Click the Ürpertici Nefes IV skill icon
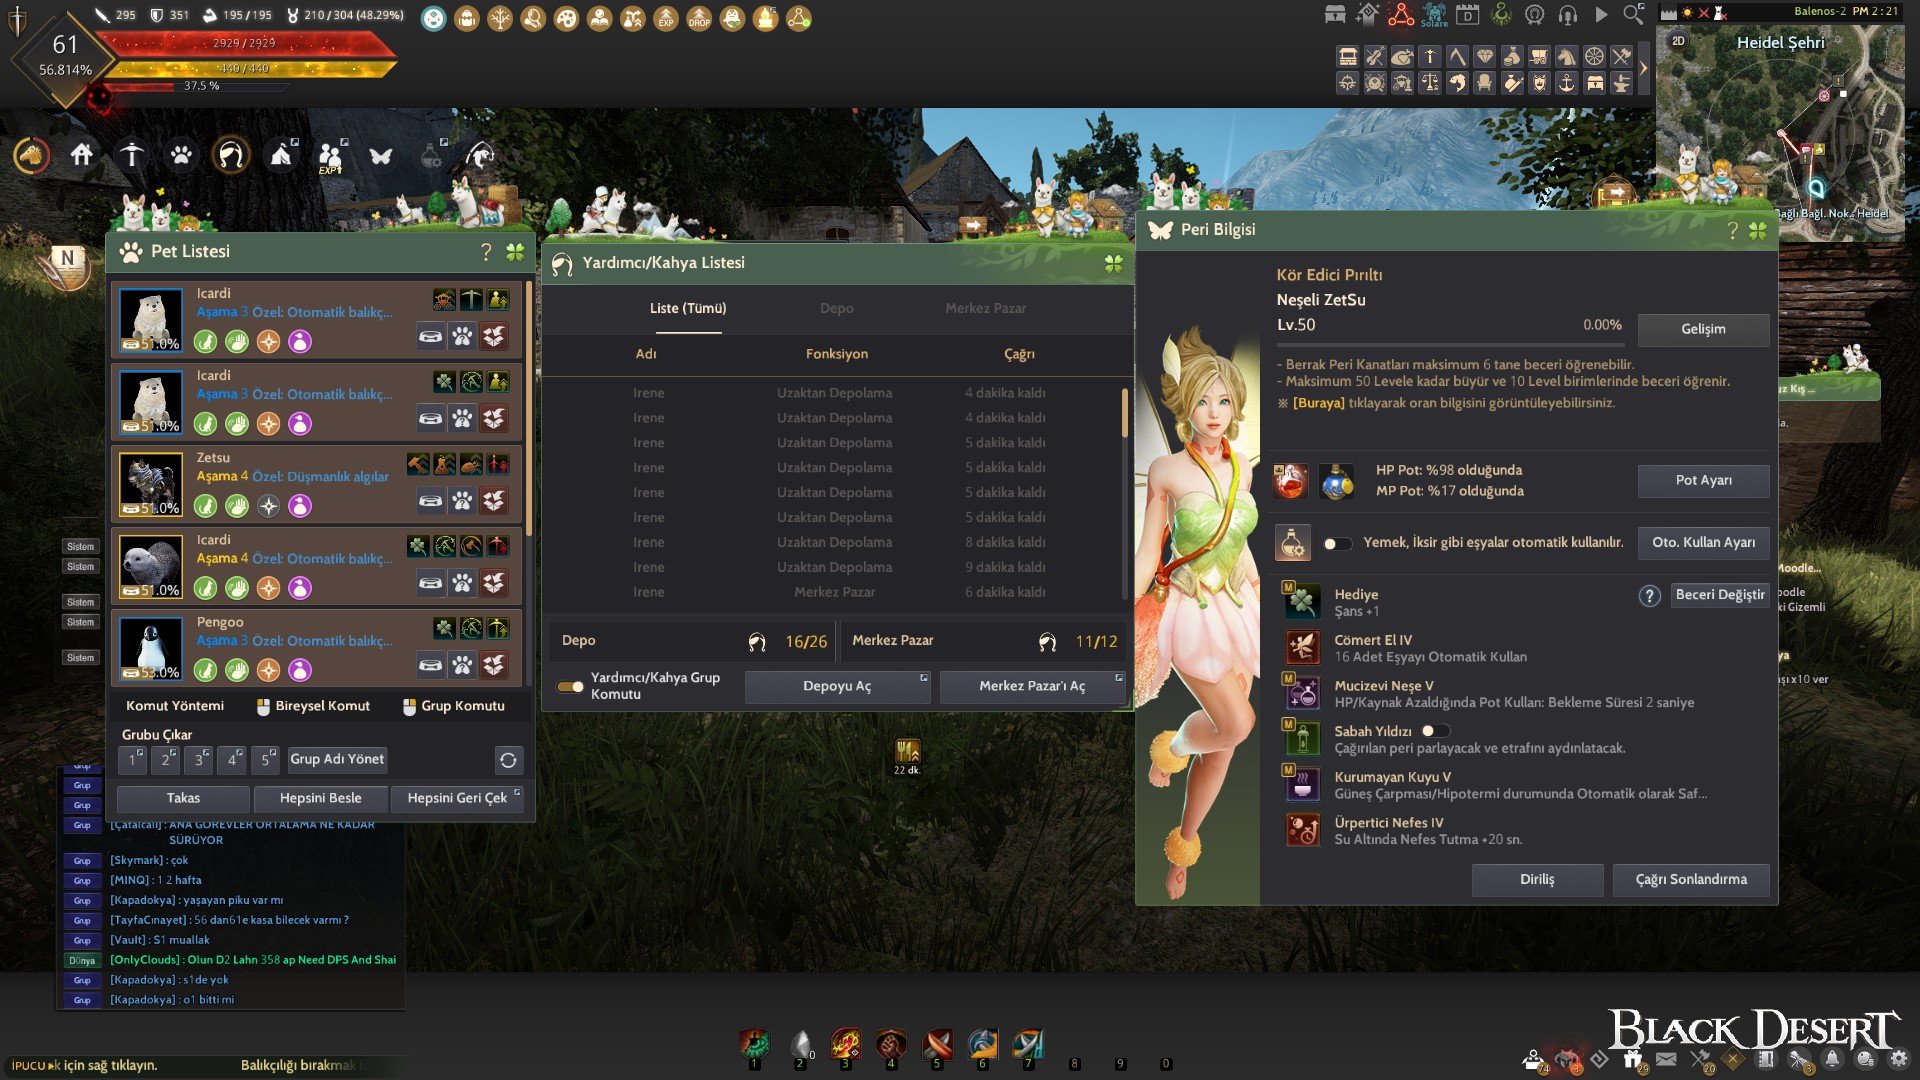 tap(1302, 830)
